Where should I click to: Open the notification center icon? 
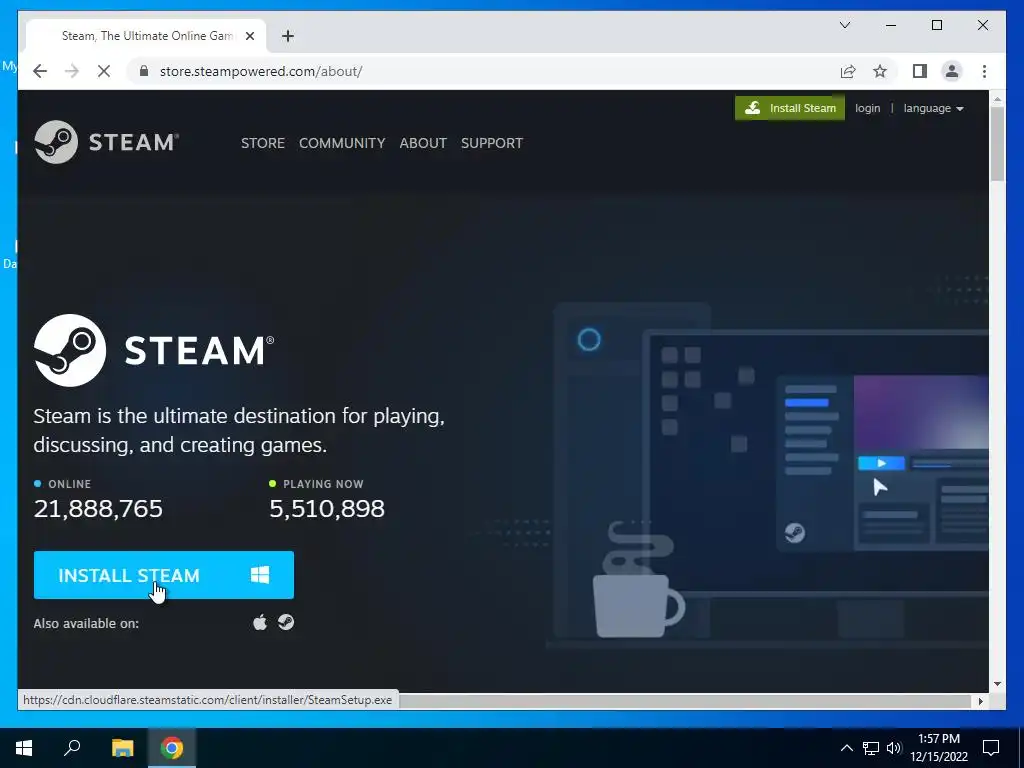pos(991,748)
